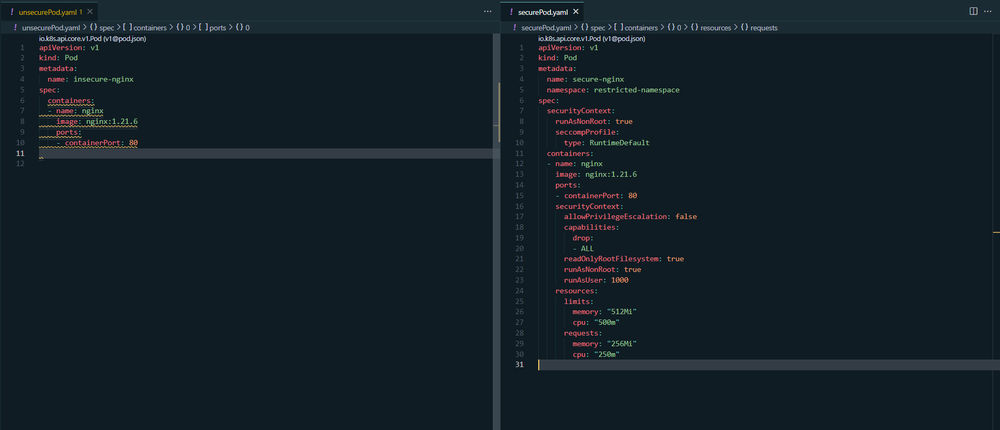Screen dimensions: 1000x430
Task: Open the resources breadcrumb in right editor
Action: [711, 28]
